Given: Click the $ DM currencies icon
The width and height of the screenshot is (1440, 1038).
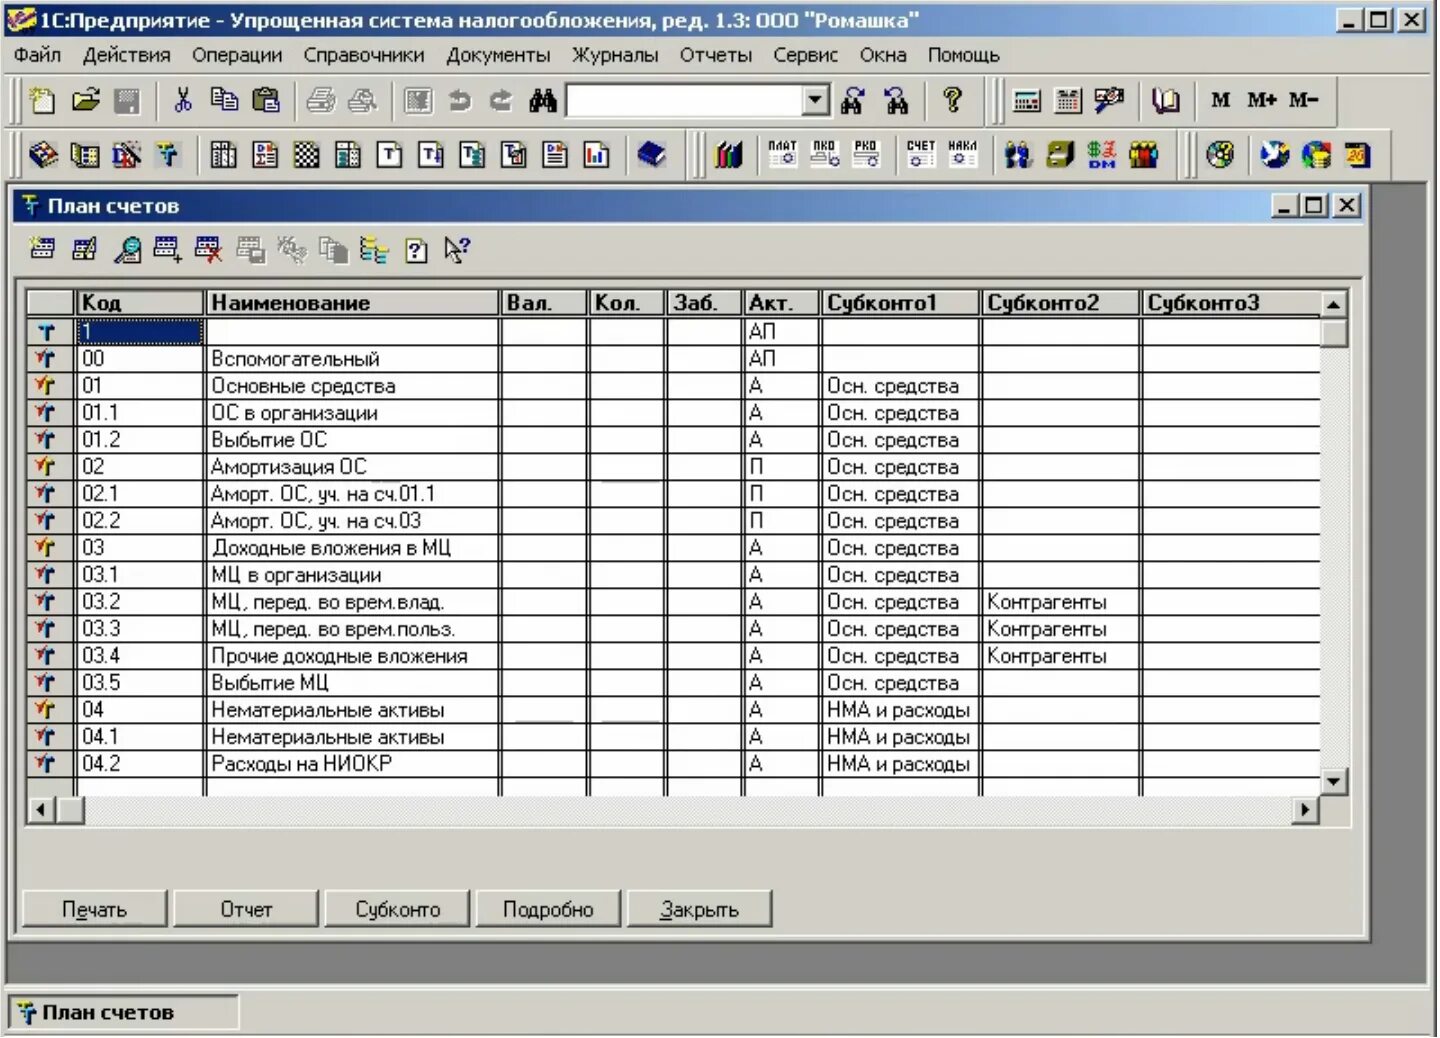Looking at the screenshot, I should coord(1102,154).
